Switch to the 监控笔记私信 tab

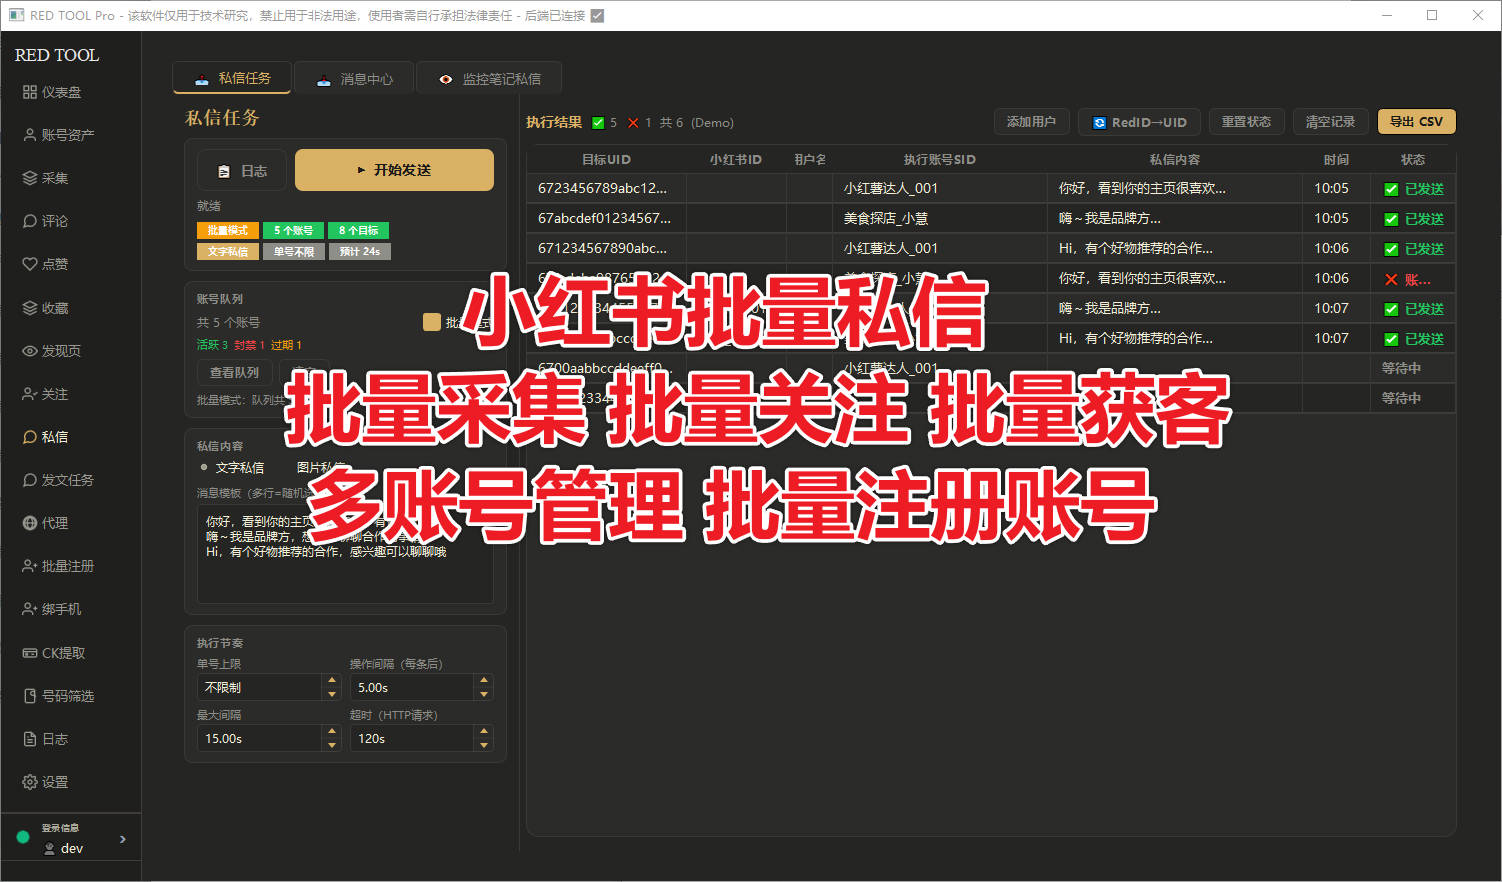(x=489, y=79)
